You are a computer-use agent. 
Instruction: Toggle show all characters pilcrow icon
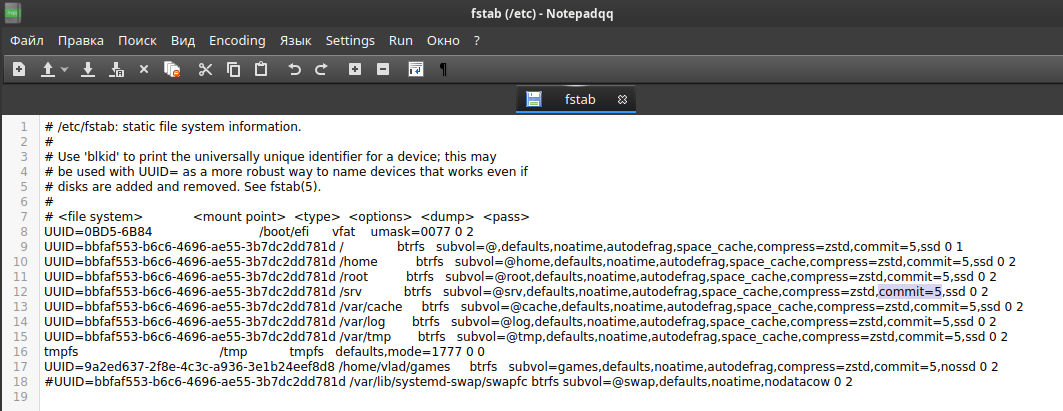[443, 69]
